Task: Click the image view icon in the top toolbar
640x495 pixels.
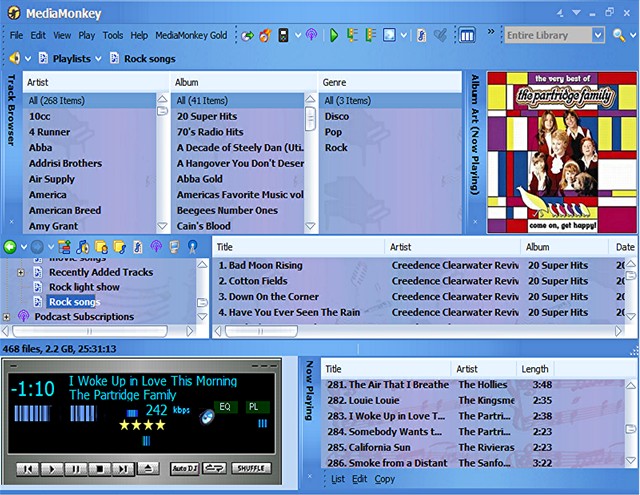Action: click(389, 35)
